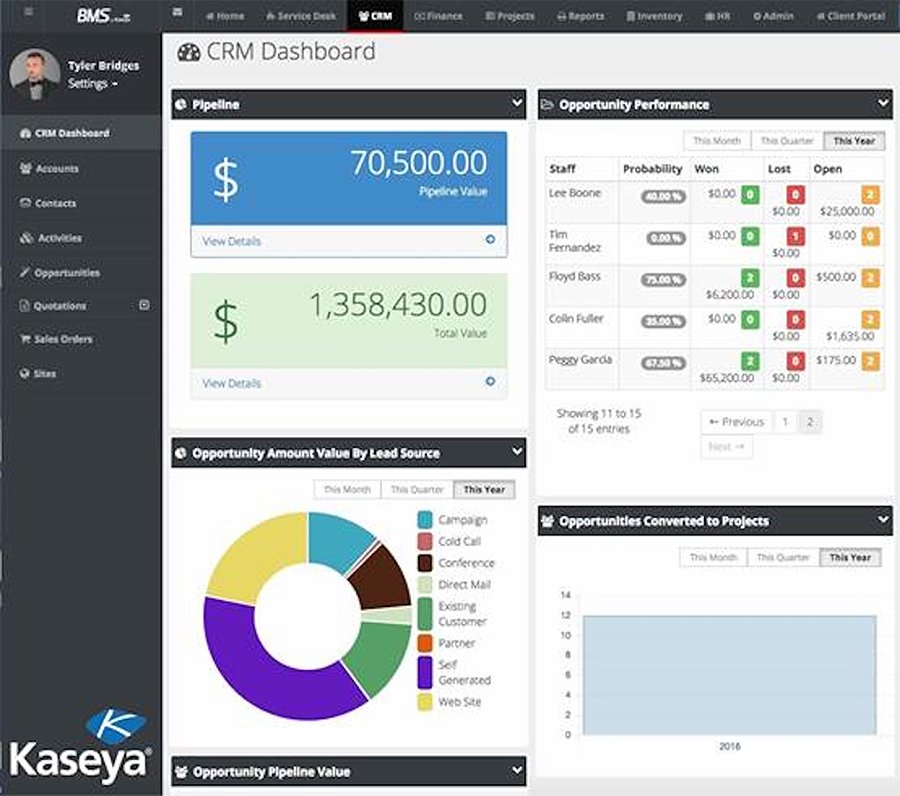Select This Quarter in the lead source chart

(x=417, y=489)
